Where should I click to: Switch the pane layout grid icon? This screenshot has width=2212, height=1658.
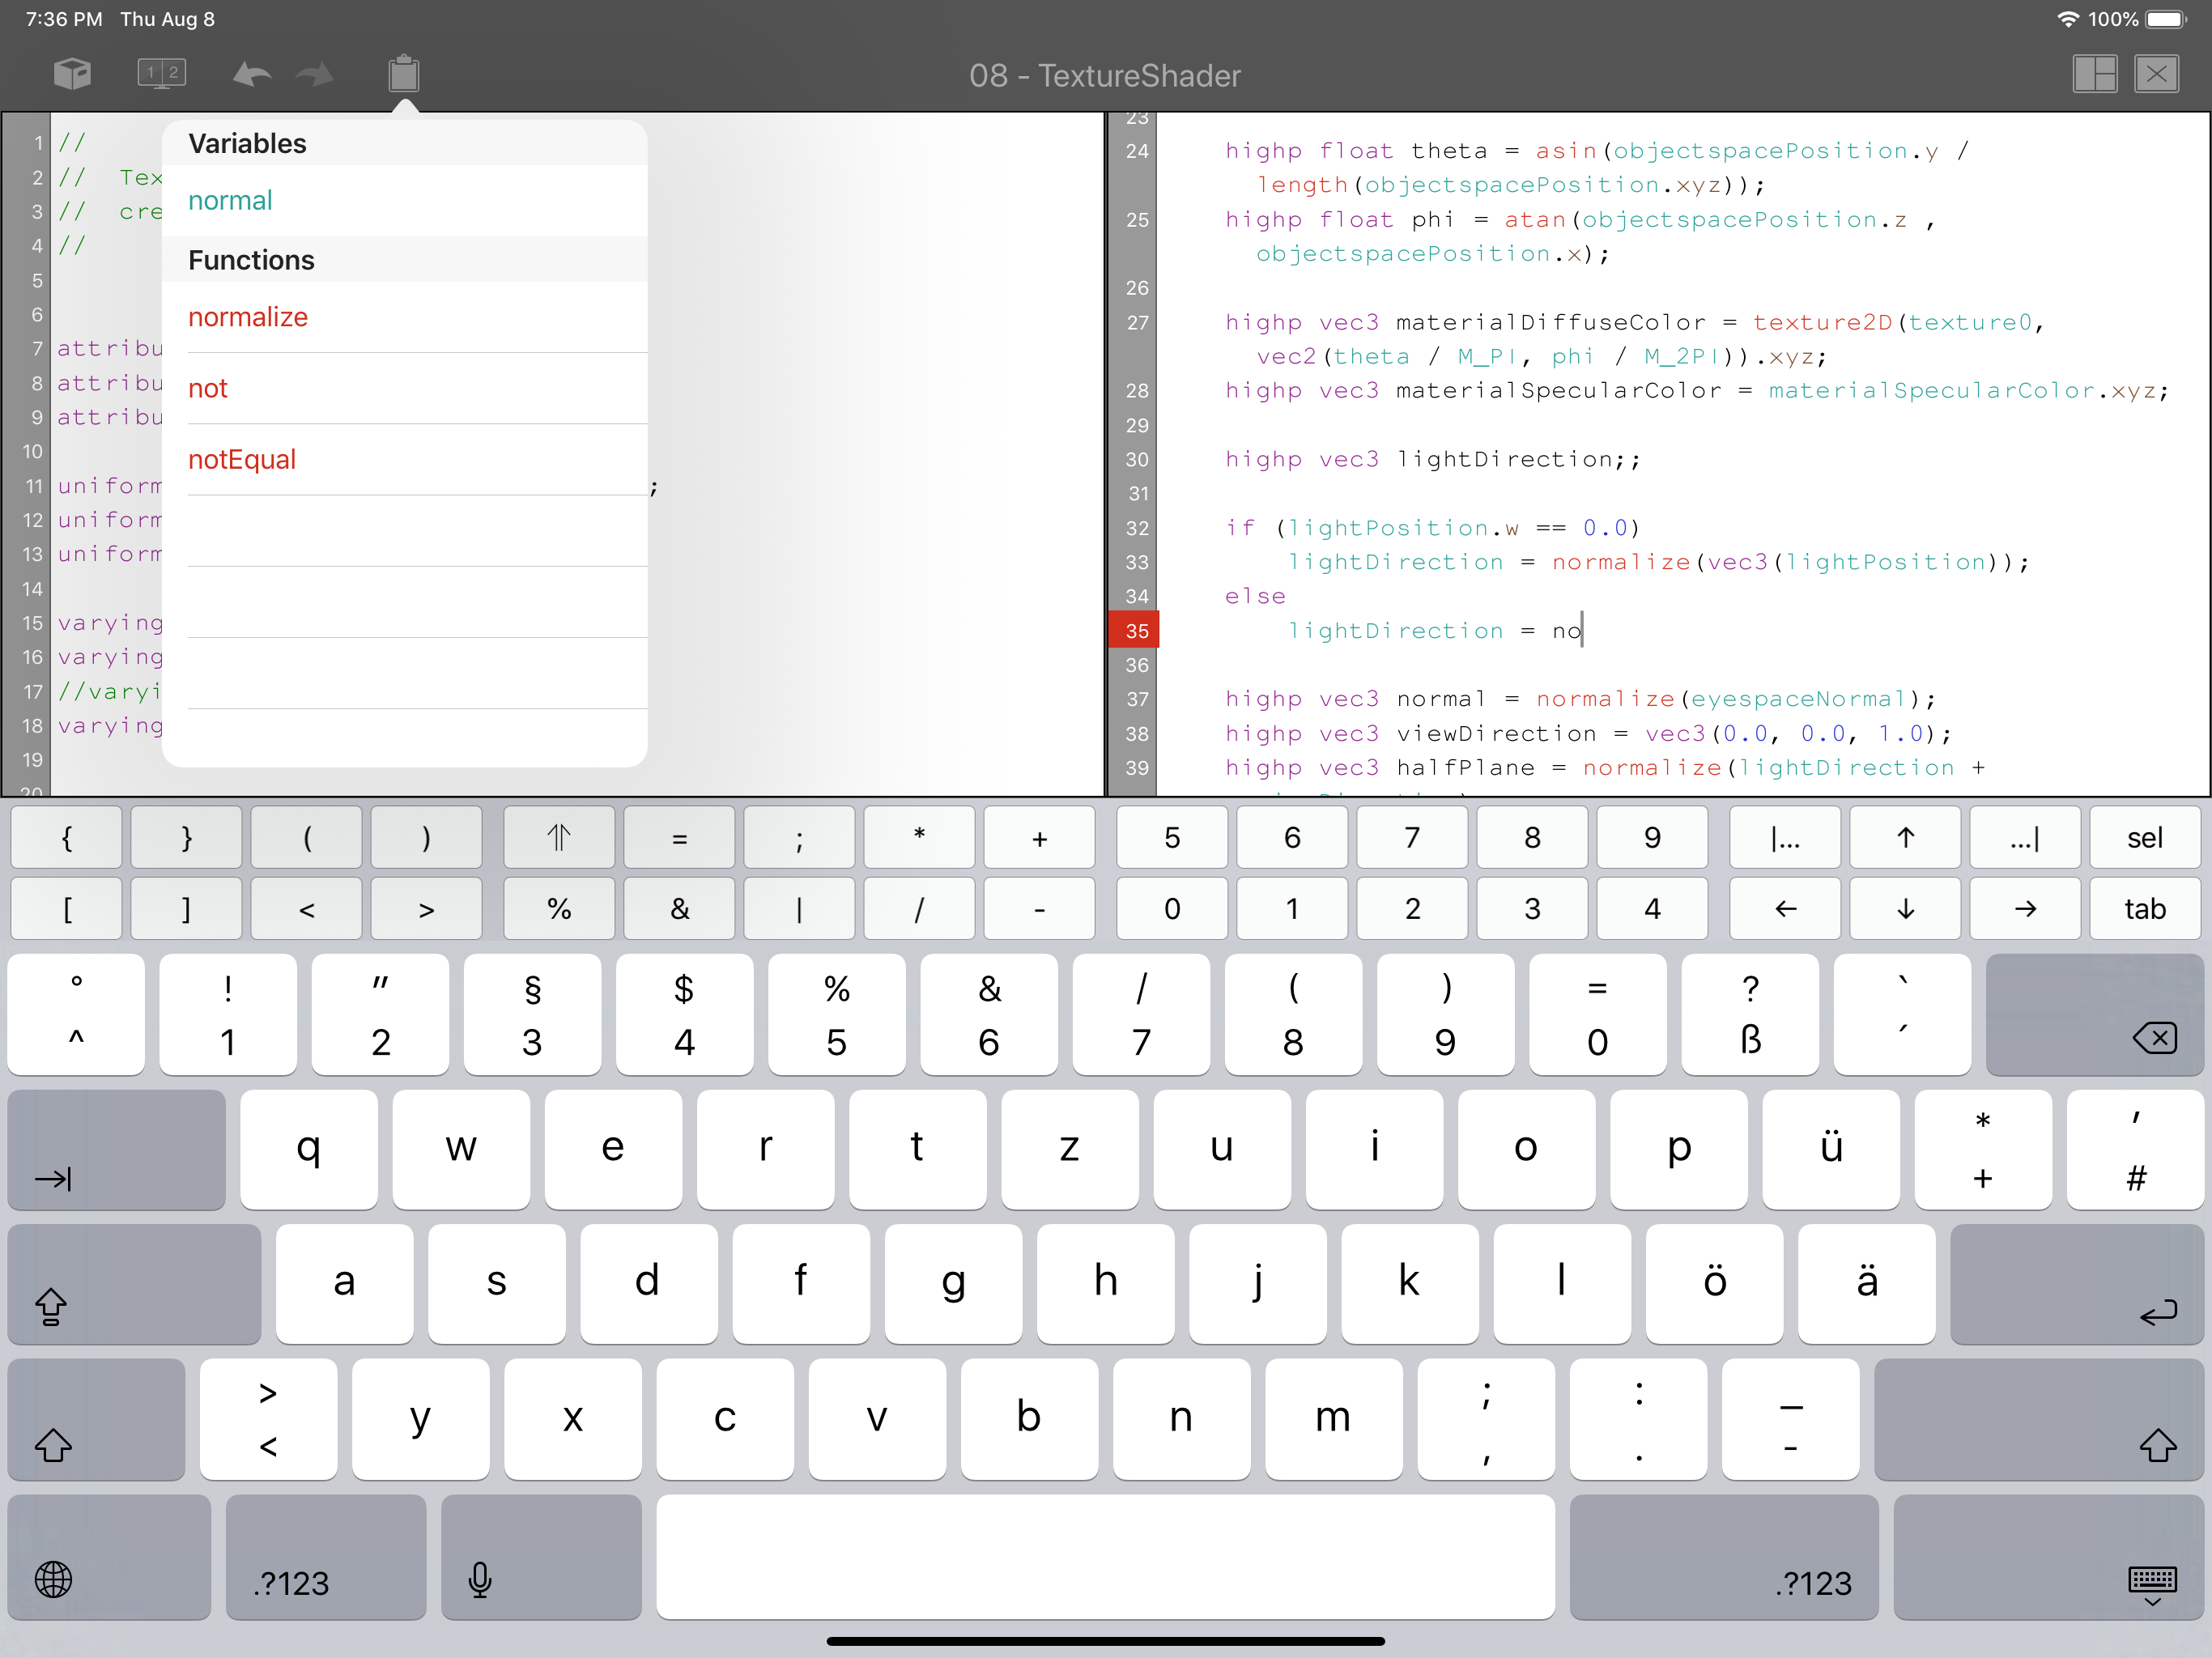point(2095,74)
